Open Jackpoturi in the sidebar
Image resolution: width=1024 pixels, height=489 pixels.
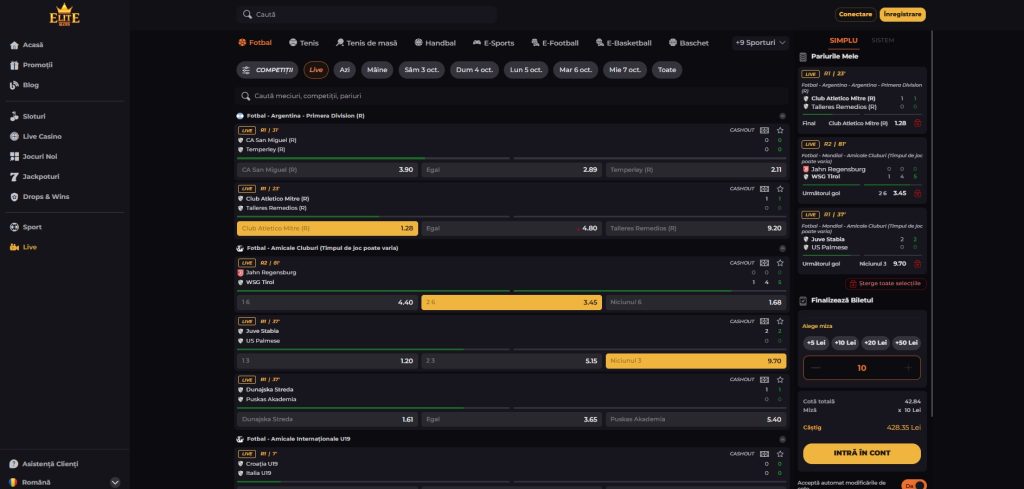[40, 176]
